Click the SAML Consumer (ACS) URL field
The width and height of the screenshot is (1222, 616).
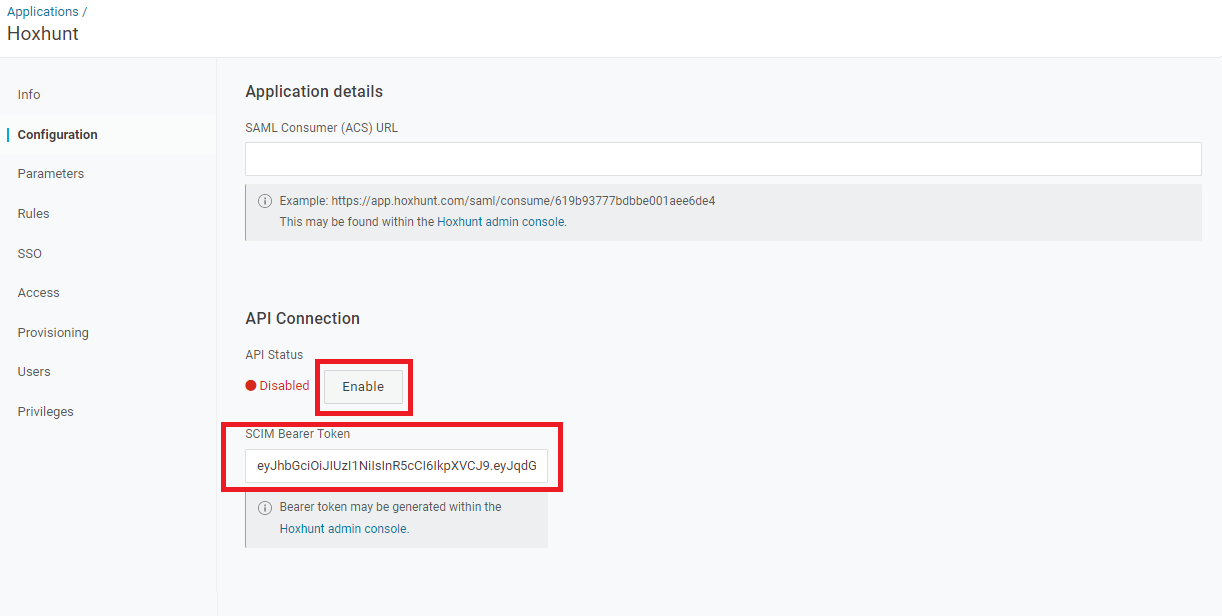[723, 159]
